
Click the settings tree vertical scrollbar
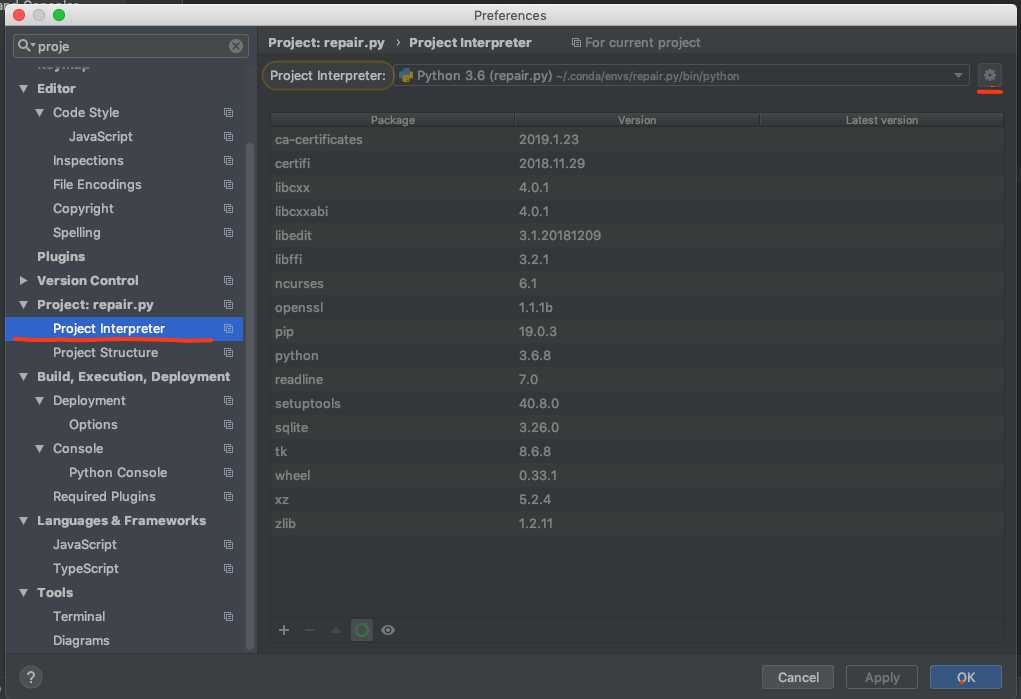tap(250, 394)
